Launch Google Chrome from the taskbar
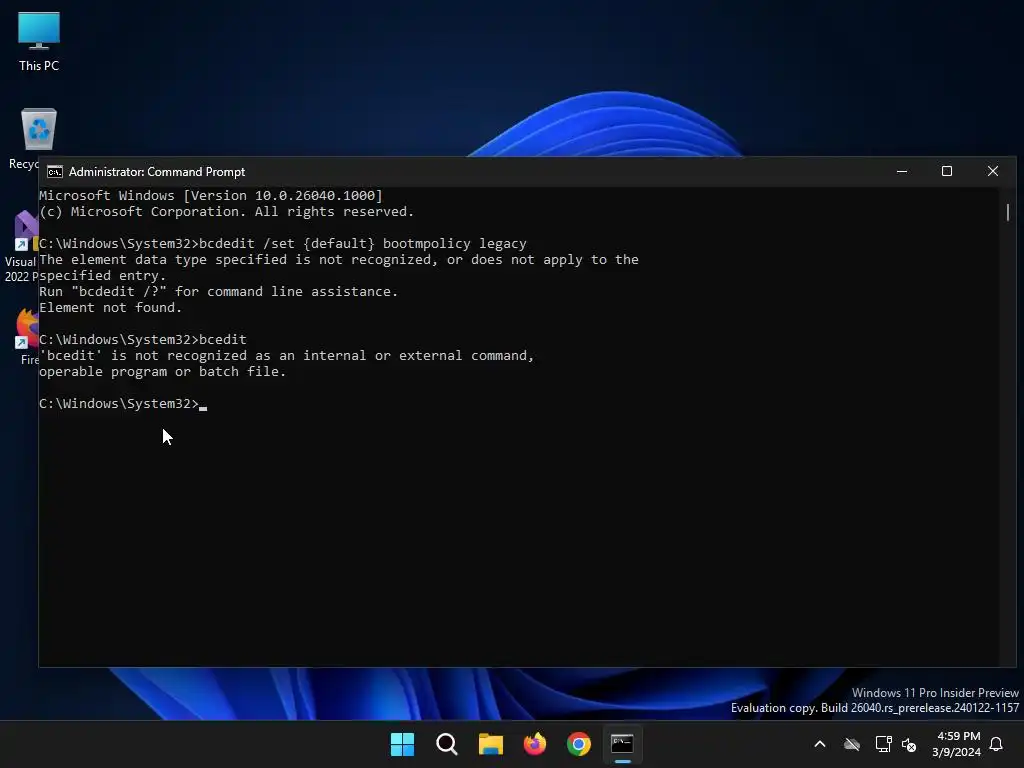This screenshot has width=1024, height=768. pyautogui.click(x=579, y=744)
